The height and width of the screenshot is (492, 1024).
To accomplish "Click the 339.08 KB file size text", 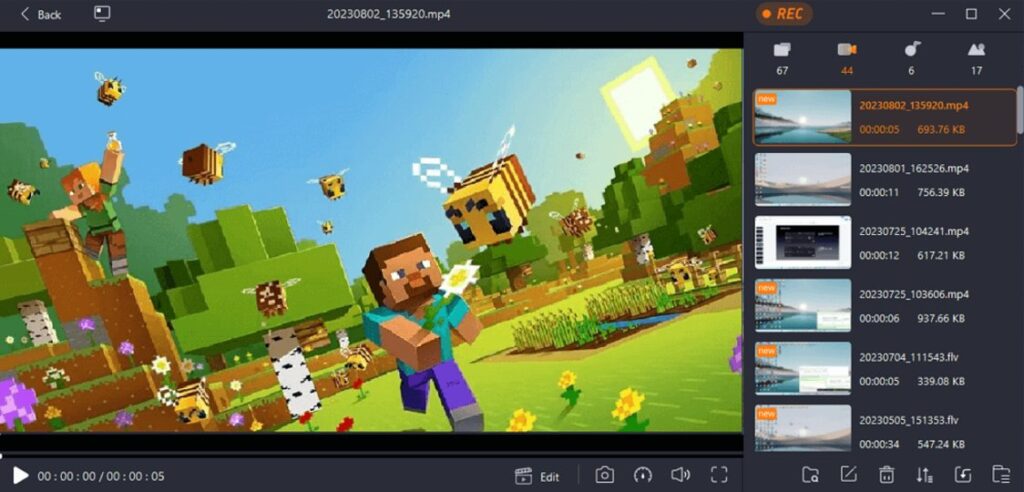I will [x=941, y=382].
